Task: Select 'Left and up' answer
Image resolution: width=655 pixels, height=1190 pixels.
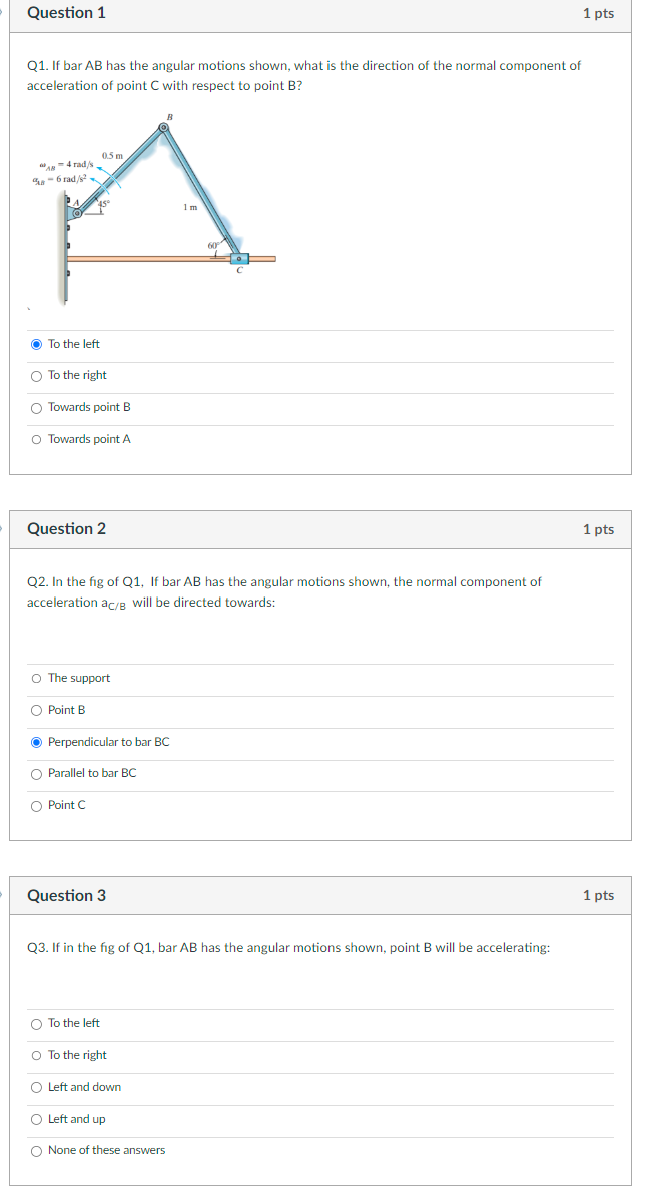Action: coord(36,1119)
